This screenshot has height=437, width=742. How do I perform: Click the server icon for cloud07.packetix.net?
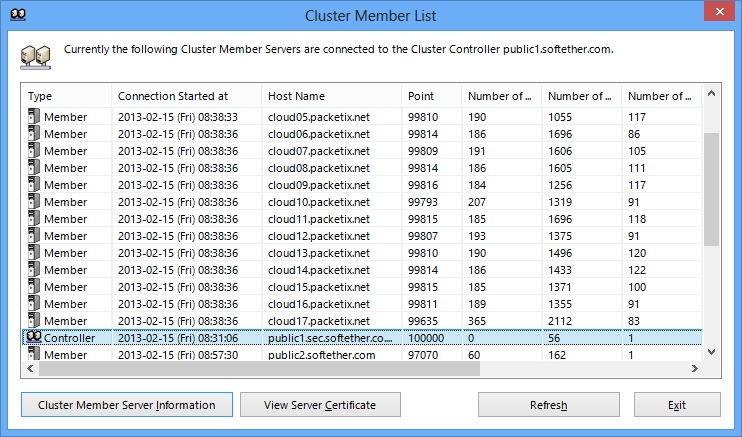[x=34, y=150]
